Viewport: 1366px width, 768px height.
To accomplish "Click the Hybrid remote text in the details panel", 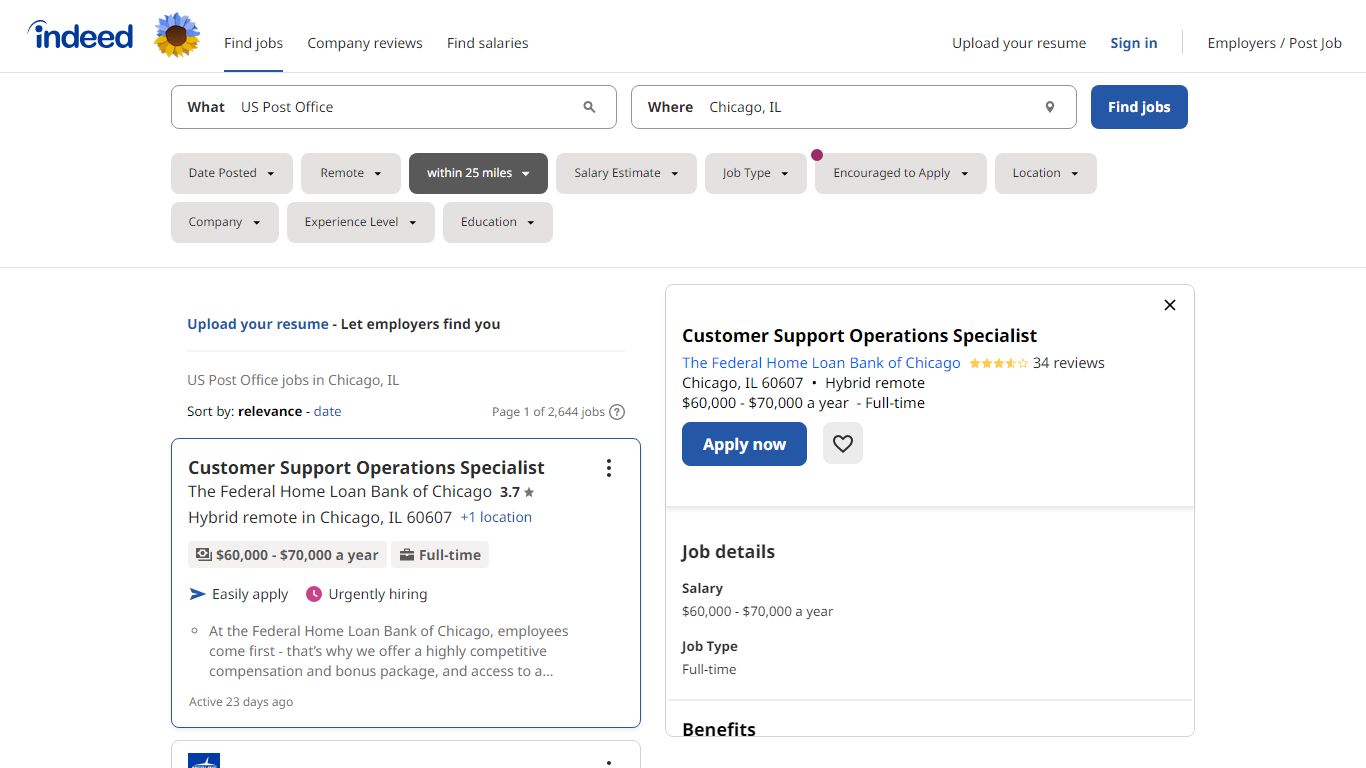I will pyautogui.click(x=875, y=383).
